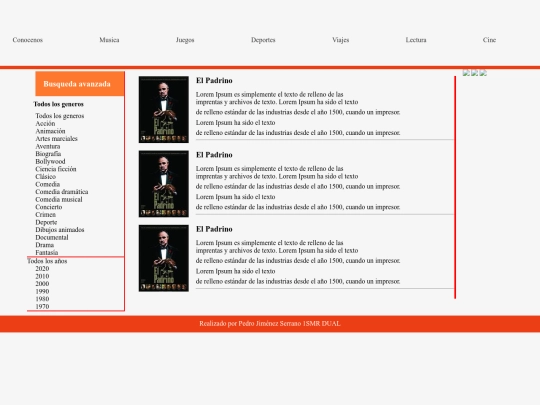The height and width of the screenshot is (405, 540).
Task: Select the Documental genre
Action: (x=52, y=237)
